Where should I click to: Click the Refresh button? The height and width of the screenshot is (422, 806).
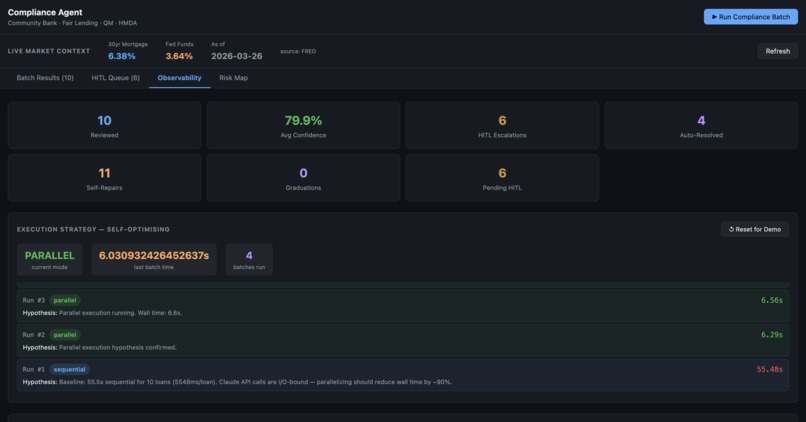(x=777, y=51)
